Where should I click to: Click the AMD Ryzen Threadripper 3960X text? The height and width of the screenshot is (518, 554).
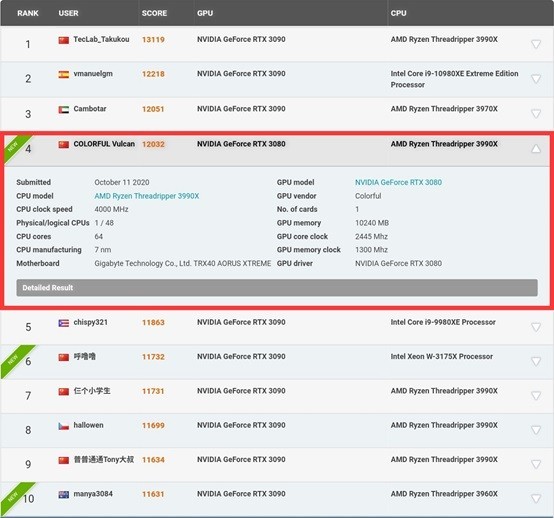tap(444, 494)
